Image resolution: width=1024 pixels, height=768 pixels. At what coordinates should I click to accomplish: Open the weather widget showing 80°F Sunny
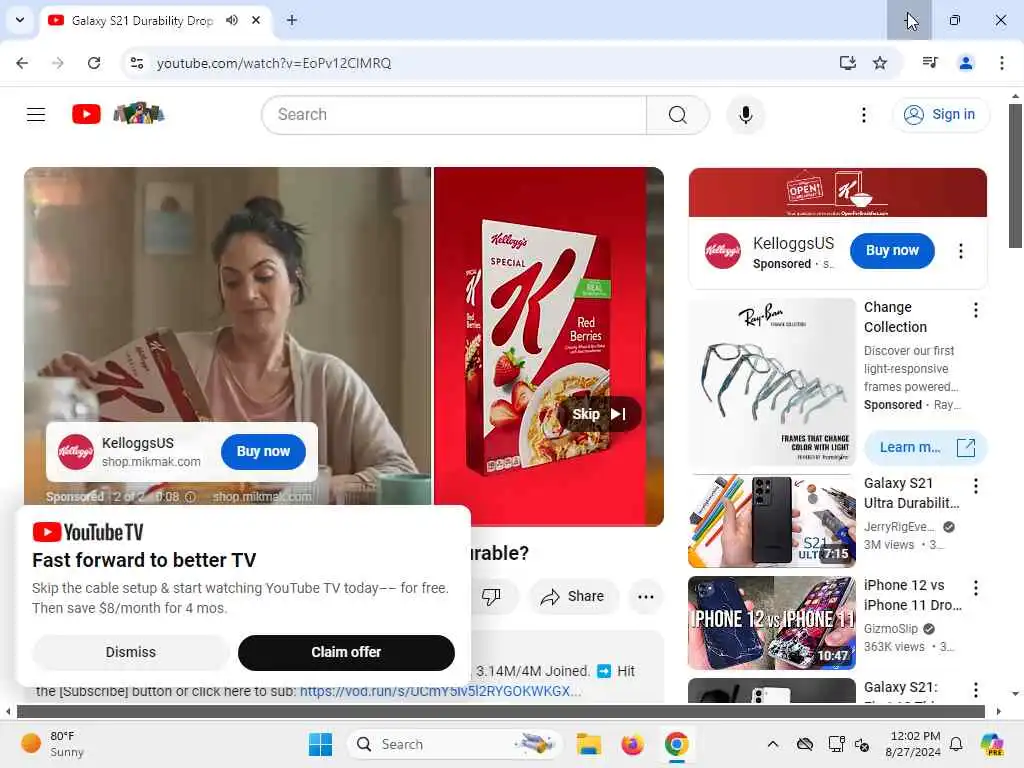[x=54, y=744]
